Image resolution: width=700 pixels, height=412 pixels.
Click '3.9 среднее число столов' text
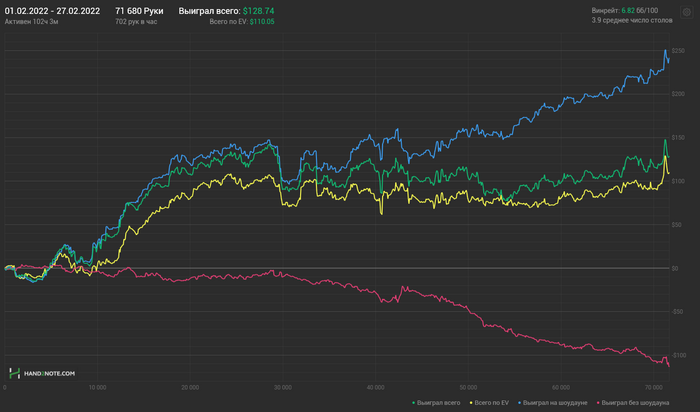[x=632, y=20]
